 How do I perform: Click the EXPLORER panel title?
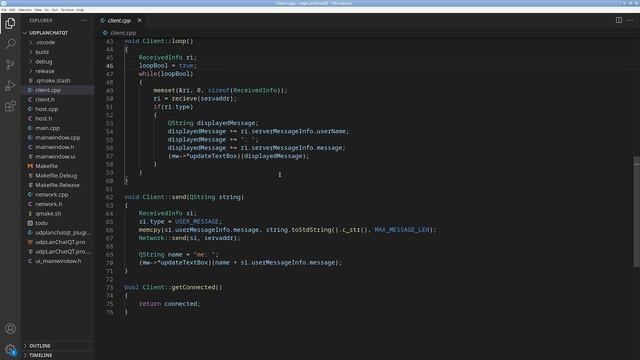point(41,20)
